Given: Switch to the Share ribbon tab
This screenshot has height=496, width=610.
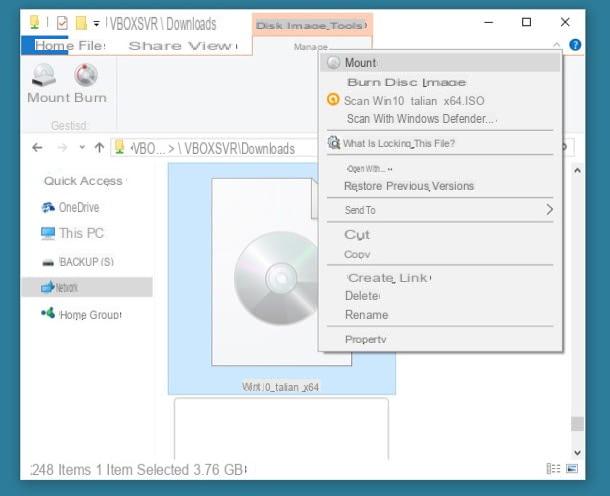Looking at the screenshot, I should click(x=155, y=46).
